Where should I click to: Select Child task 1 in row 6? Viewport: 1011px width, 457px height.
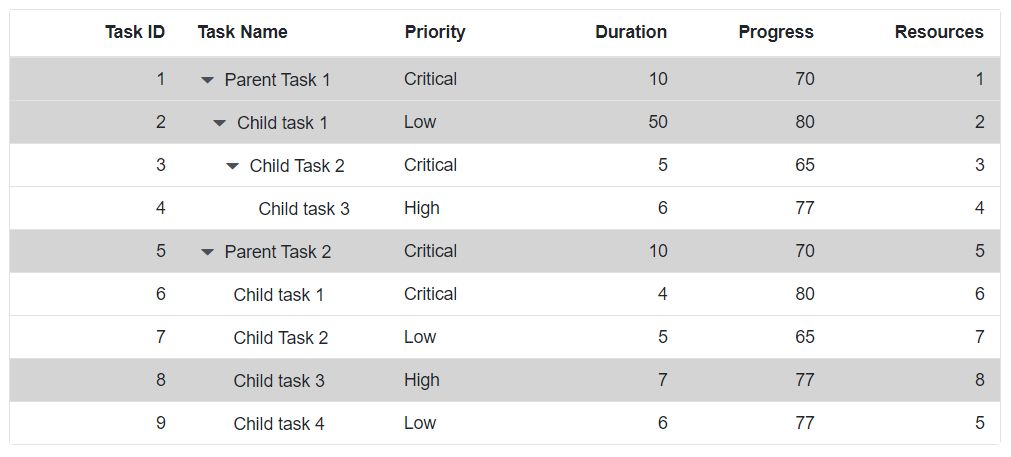(279, 295)
